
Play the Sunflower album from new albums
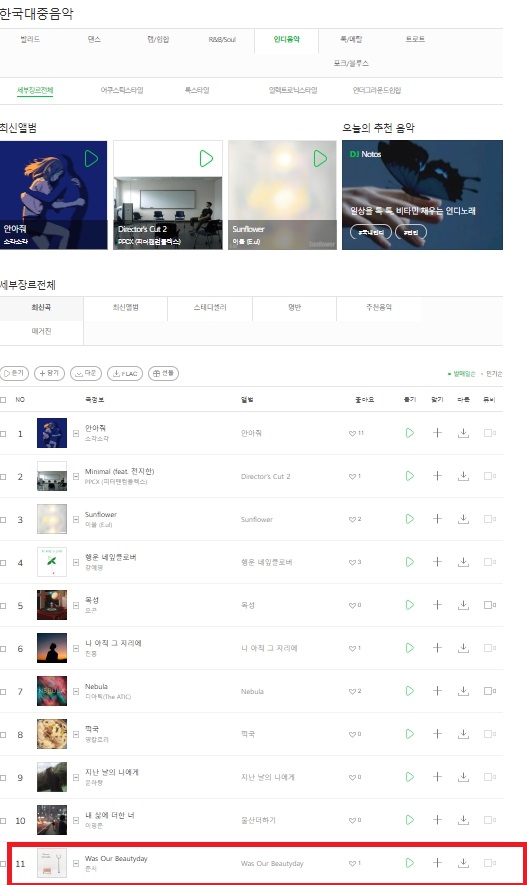[x=320, y=159]
